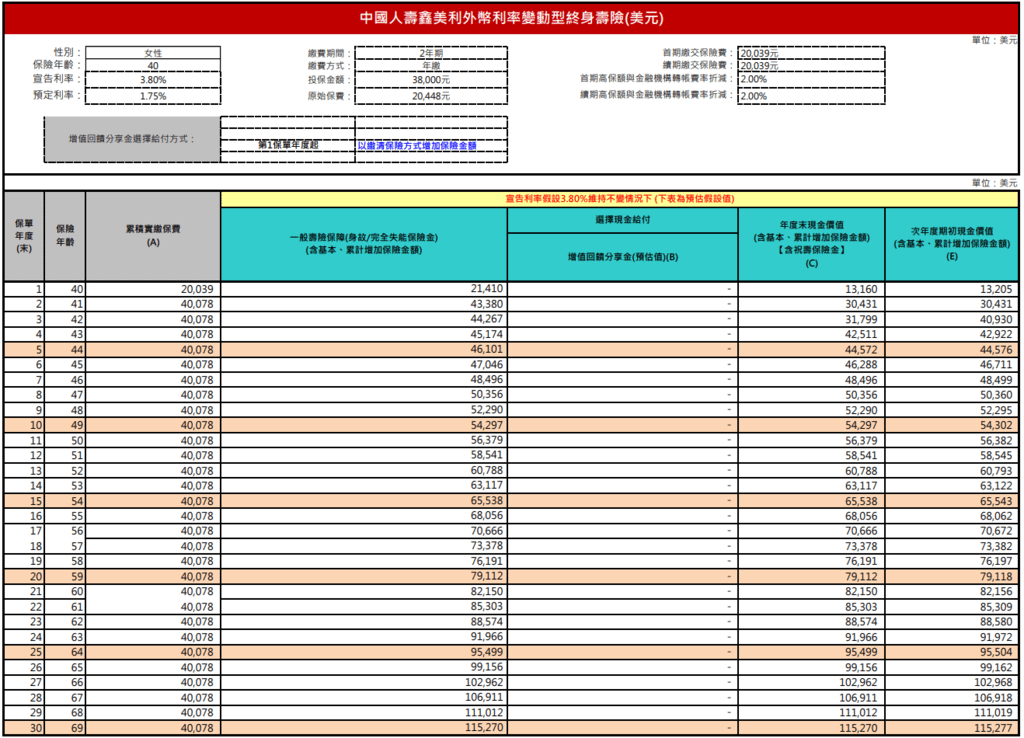Click the declared rate field 3.80%
This screenshot has width=1024, height=738.
click(153, 80)
